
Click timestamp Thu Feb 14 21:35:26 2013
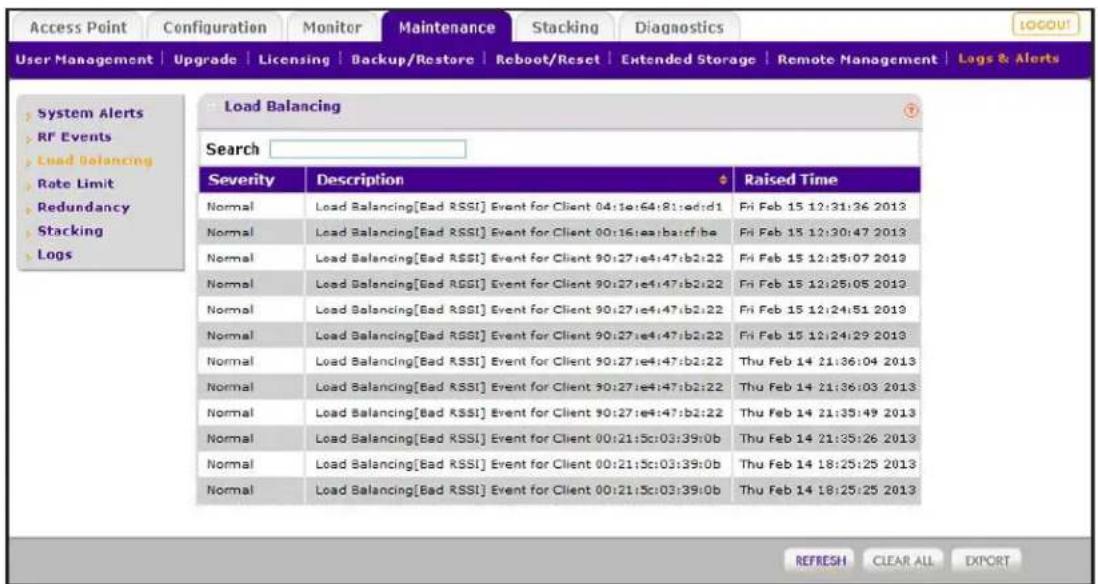[x=828, y=439]
